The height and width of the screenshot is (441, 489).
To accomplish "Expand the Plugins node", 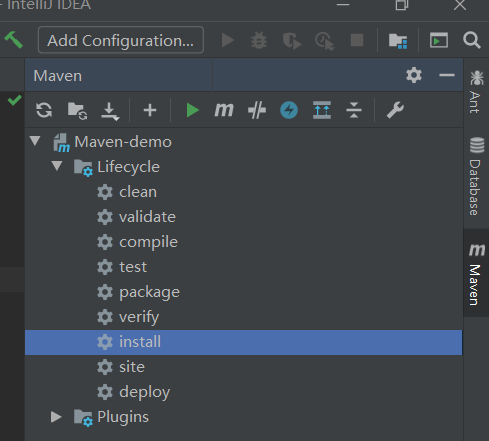I will pos(56,417).
